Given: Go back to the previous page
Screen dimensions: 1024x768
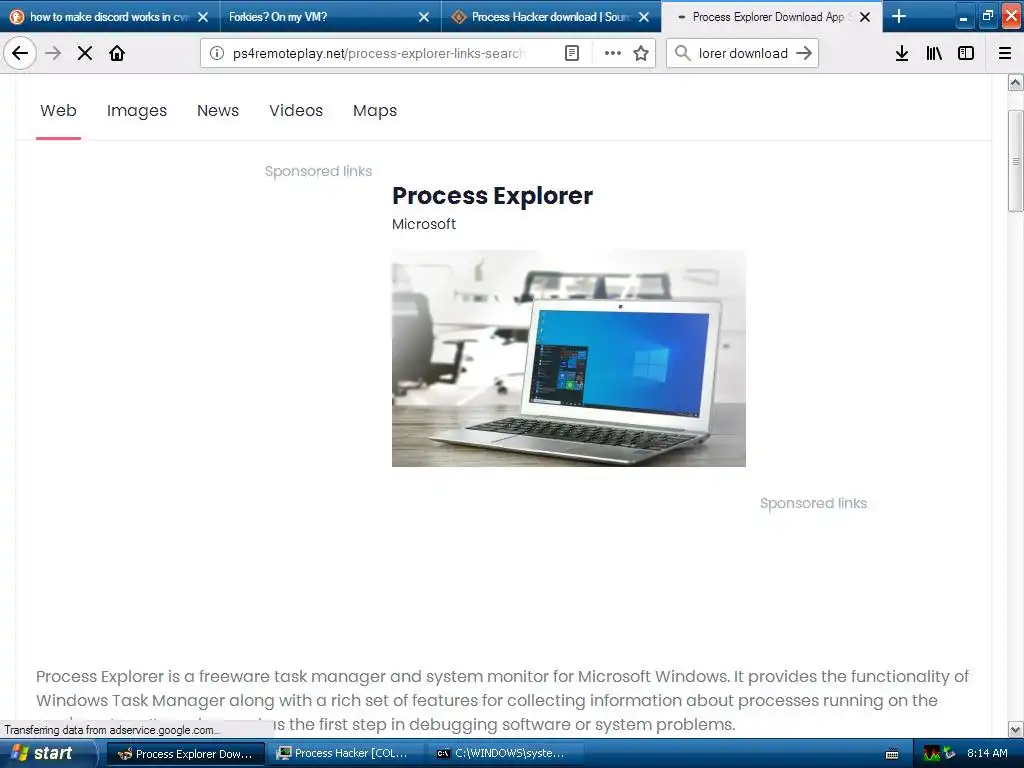Looking at the screenshot, I should coord(20,53).
